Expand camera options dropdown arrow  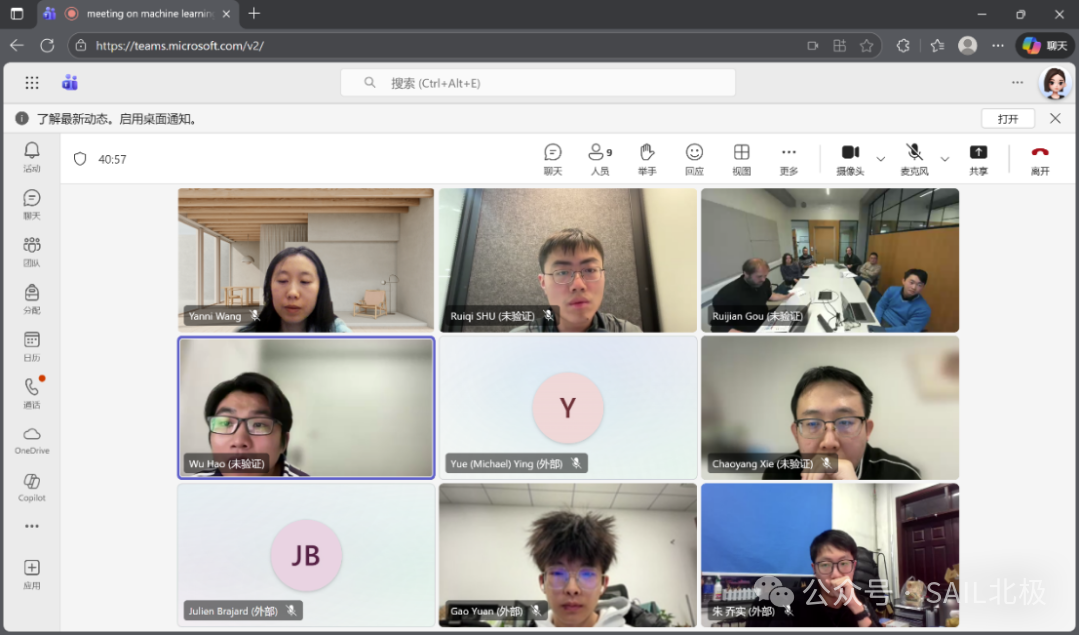point(880,159)
